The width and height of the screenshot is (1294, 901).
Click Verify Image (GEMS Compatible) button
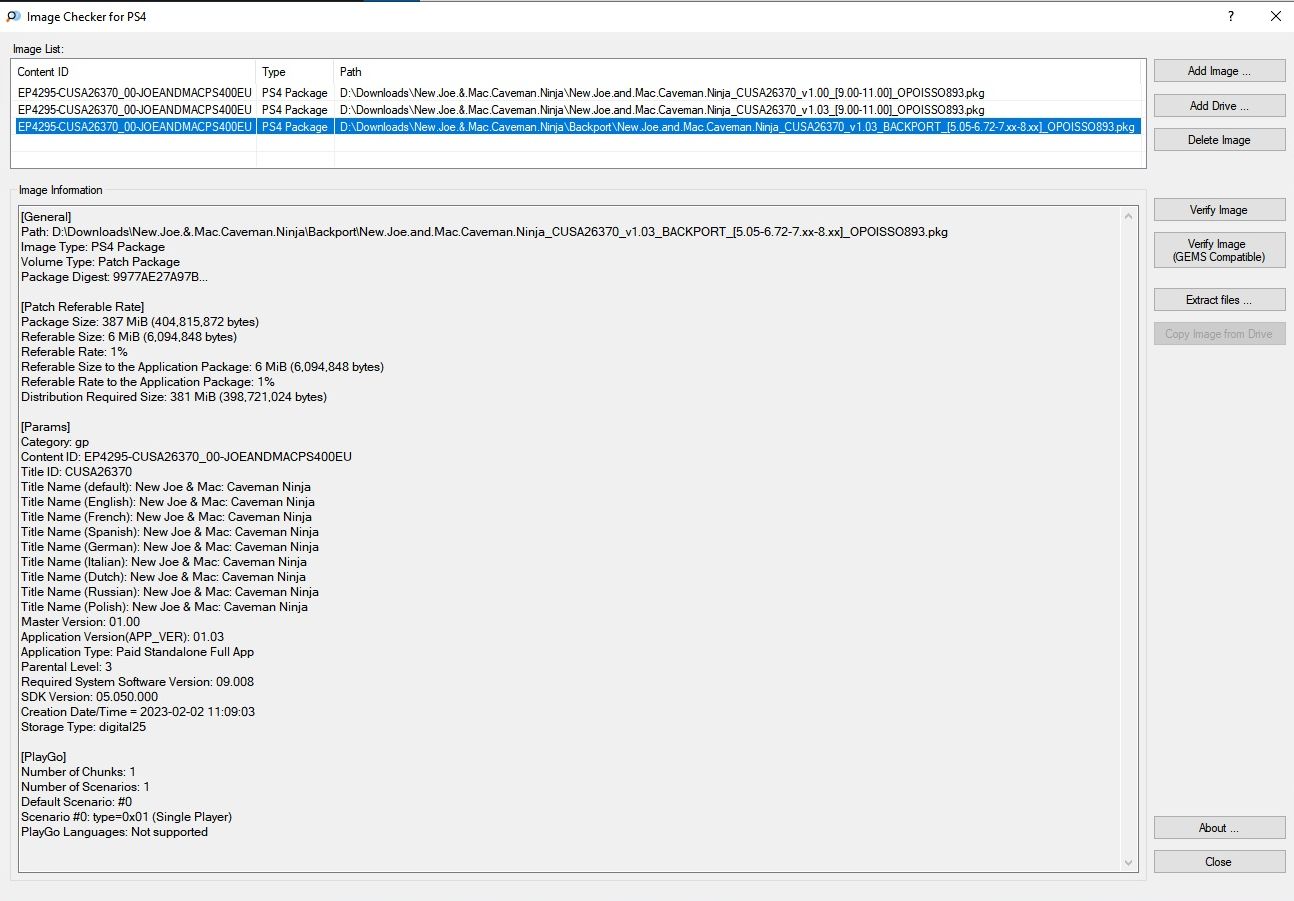coord(1219,251)
